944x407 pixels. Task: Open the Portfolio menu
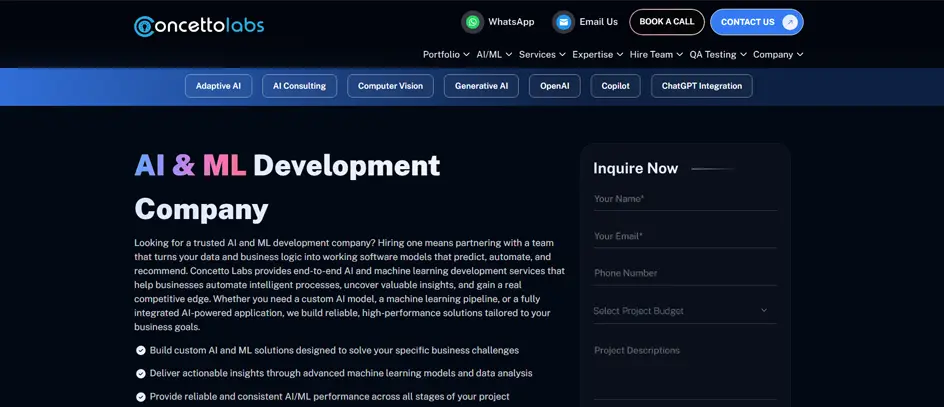pyautogui.click(x=446, y=54)
